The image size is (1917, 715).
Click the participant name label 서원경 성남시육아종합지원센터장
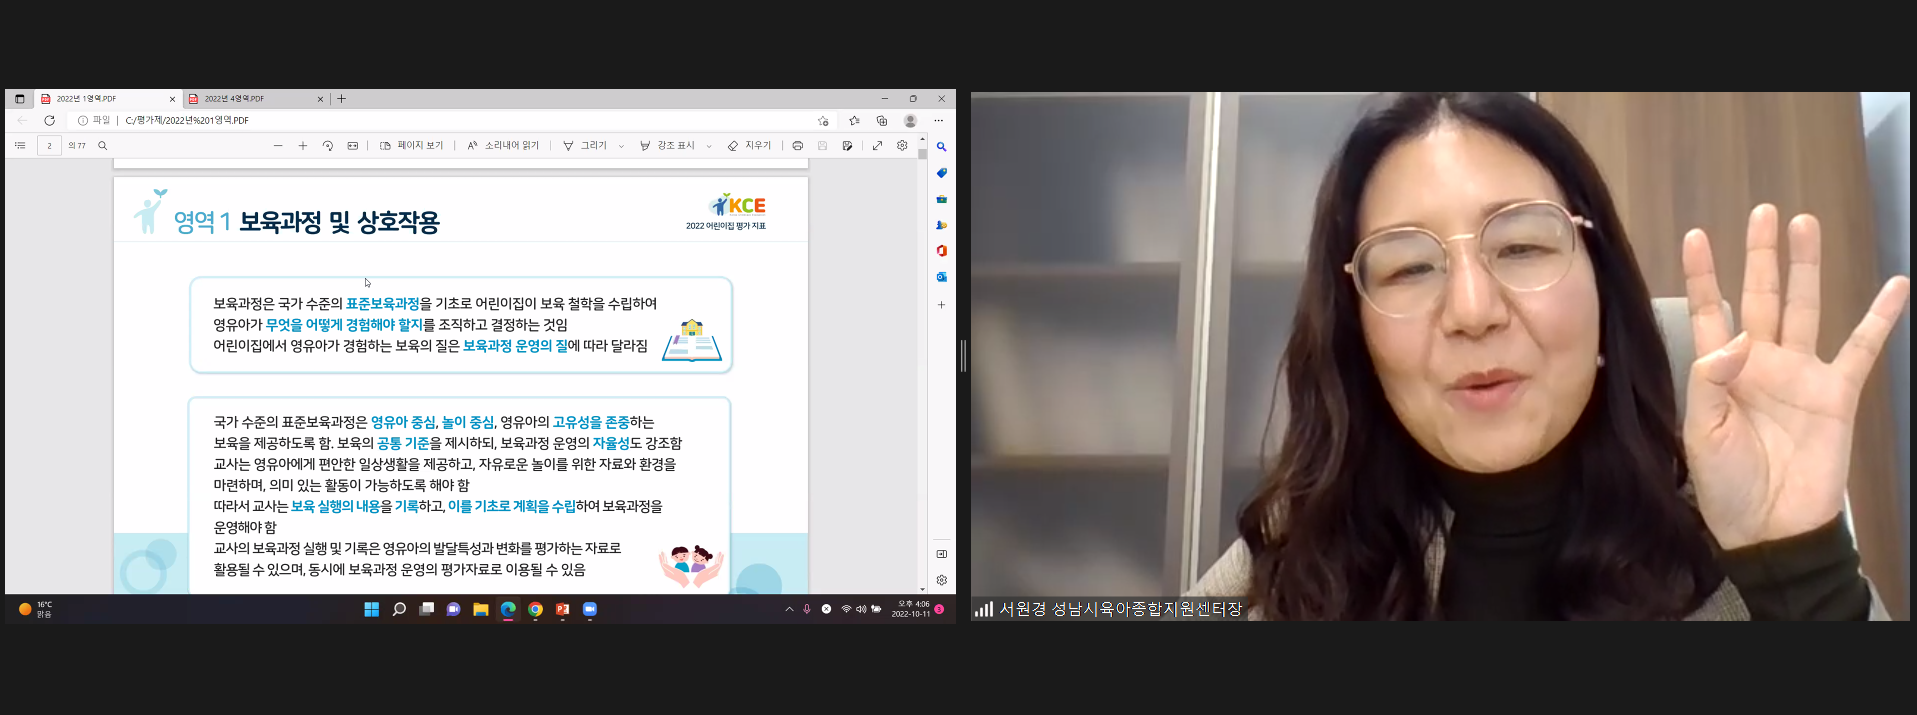pos(1120,609)
